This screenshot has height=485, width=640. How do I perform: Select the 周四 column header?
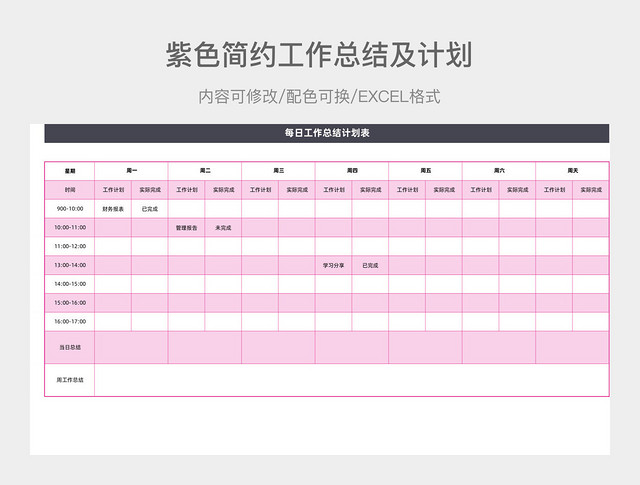[352, 171]
